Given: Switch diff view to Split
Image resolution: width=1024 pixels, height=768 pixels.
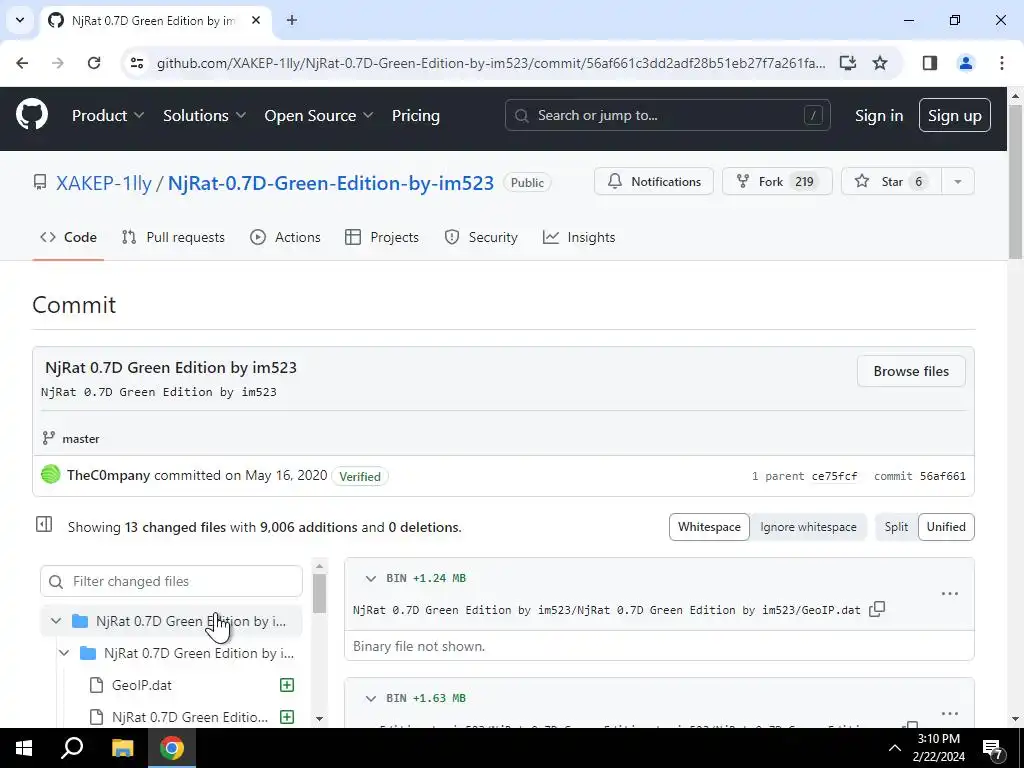Looking at the screenshot, I should click(x=896, y=527).
